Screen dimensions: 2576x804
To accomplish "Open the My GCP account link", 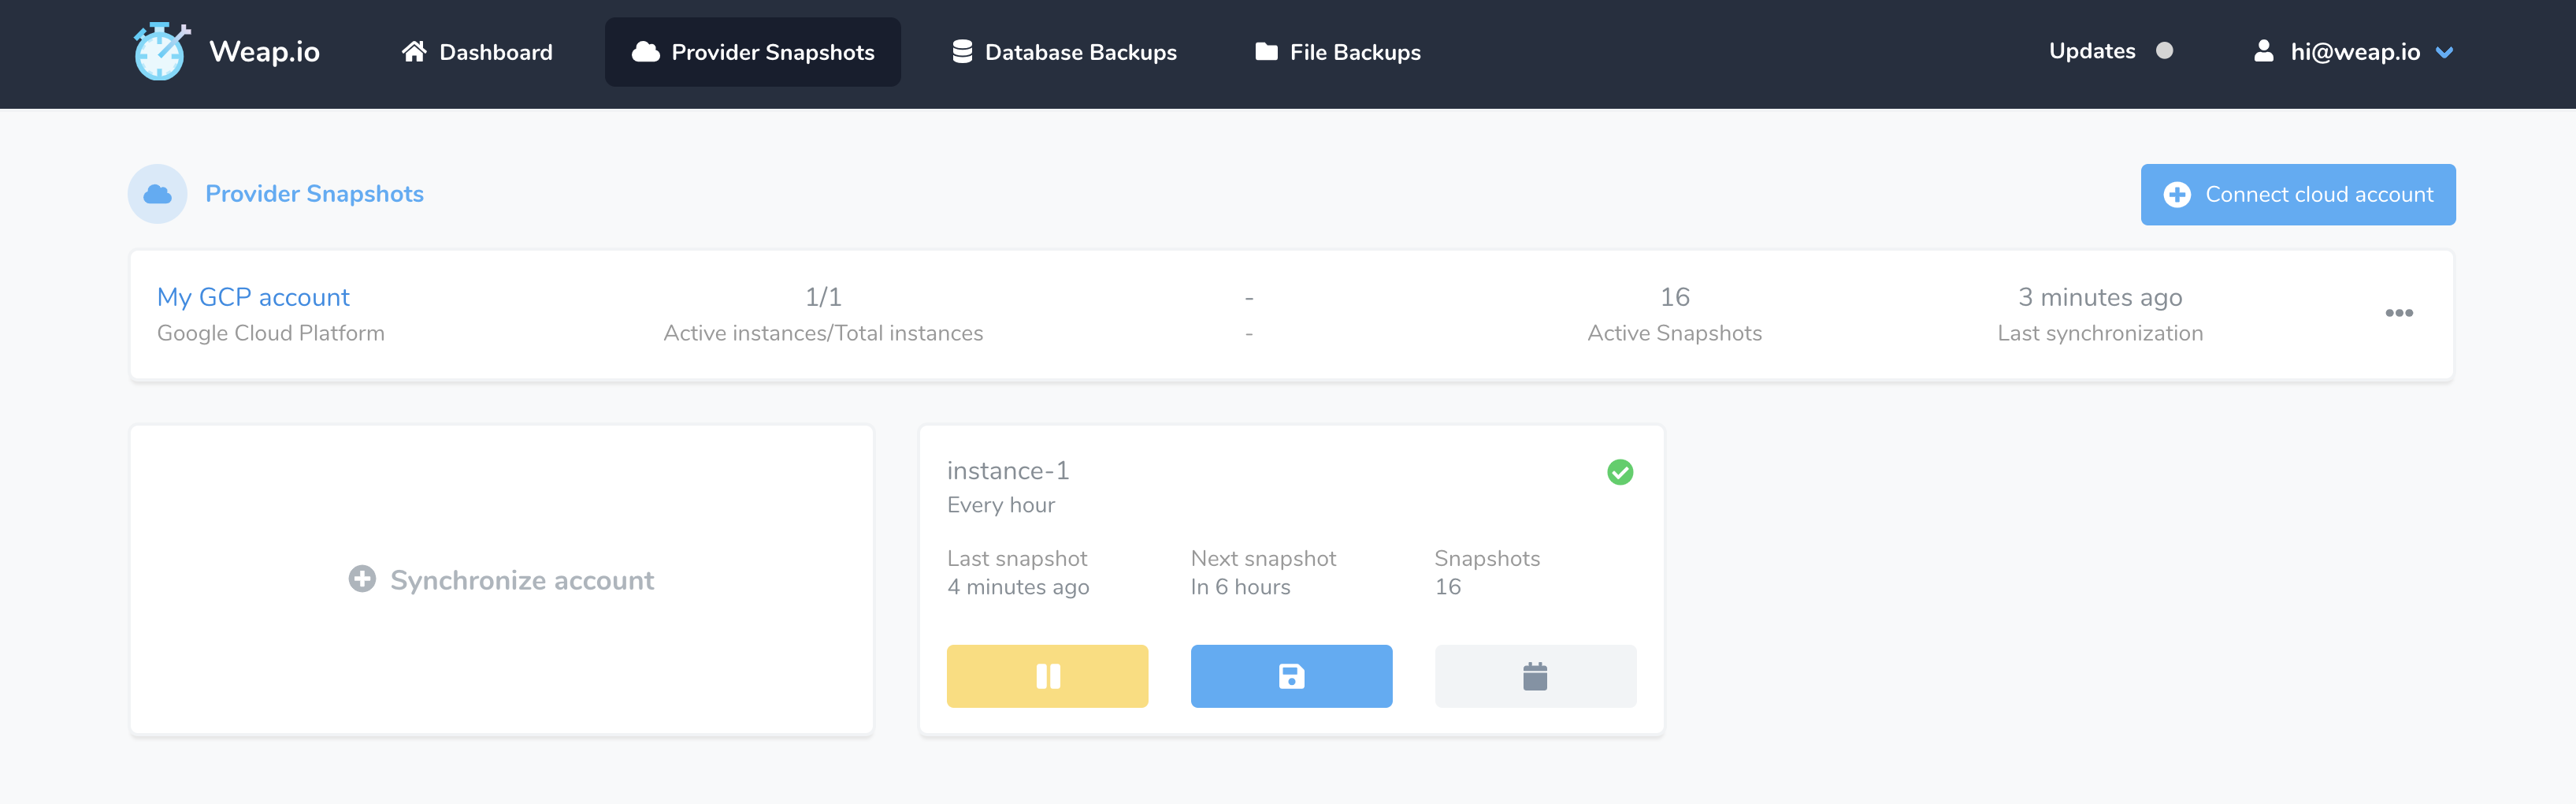I will click(x=253, y=297).
